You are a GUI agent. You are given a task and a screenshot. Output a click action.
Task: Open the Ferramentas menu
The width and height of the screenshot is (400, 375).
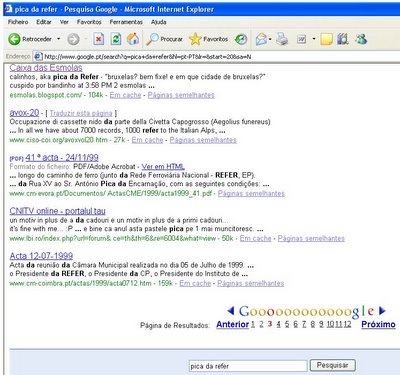point(126,22)
